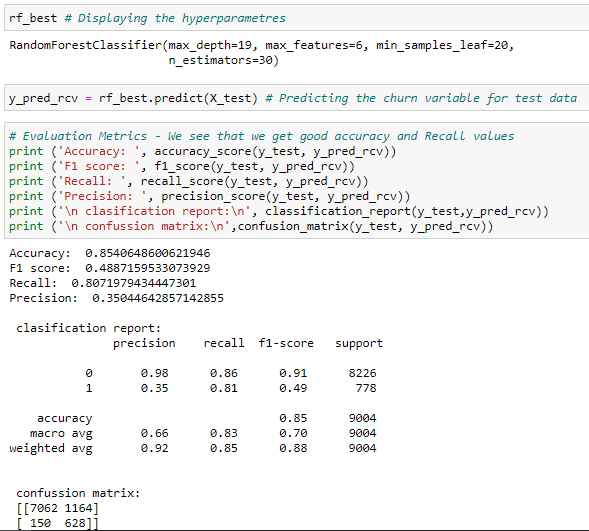Click the print 'Precision: ' code line
Screen dimensions: 589x531
[210, 196]
